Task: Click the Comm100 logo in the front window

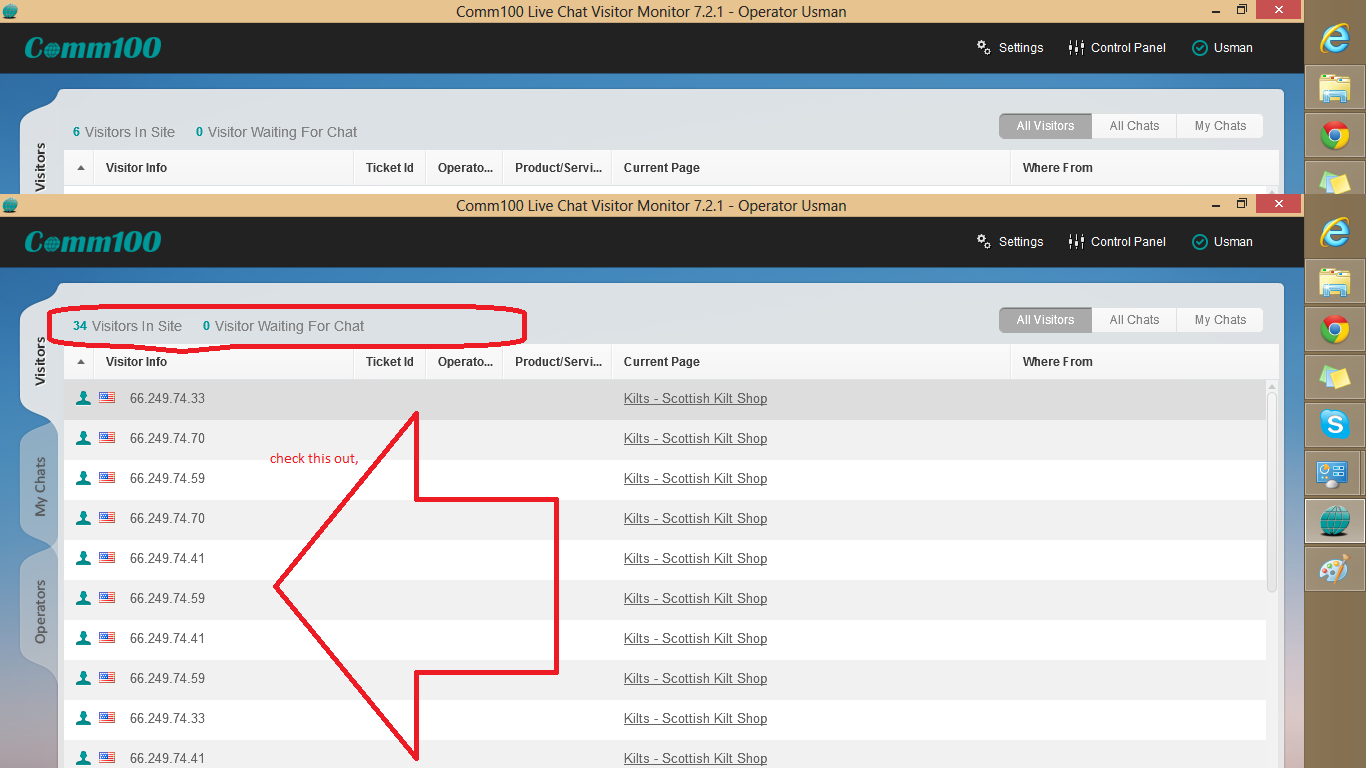Action: 93,242
